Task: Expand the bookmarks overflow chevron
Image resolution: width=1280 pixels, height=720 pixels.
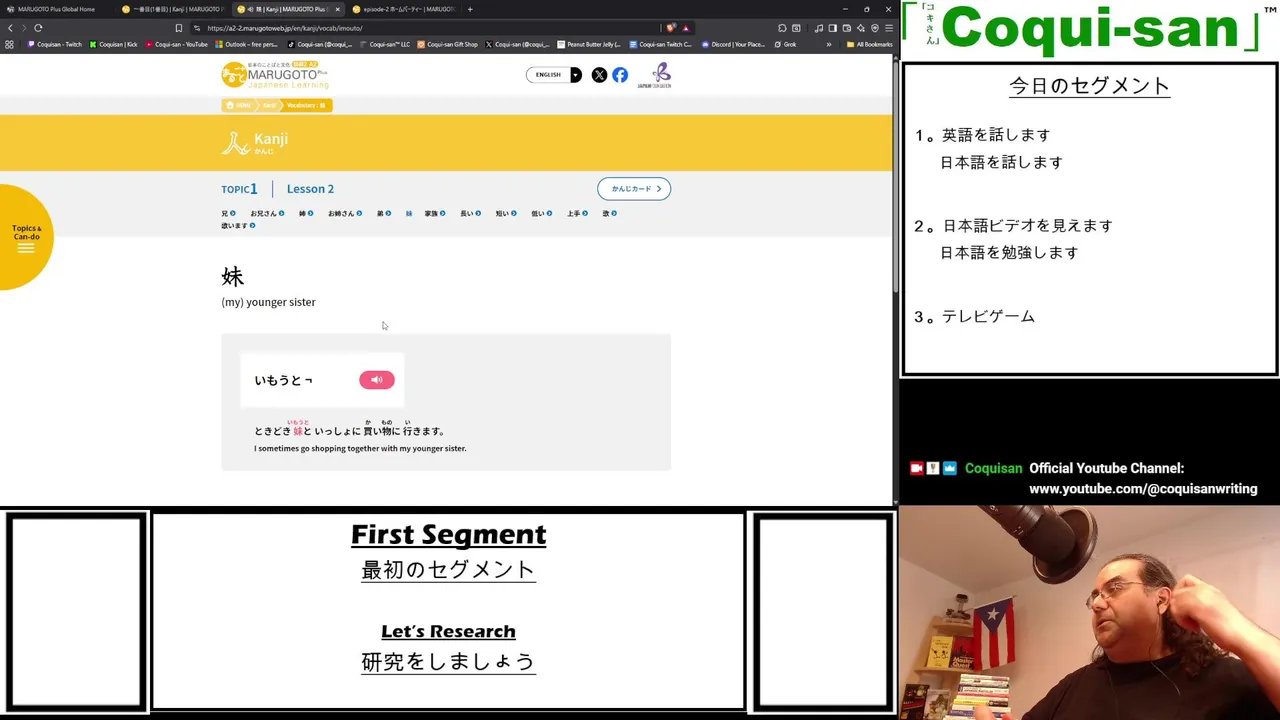Action: (828, 44)
